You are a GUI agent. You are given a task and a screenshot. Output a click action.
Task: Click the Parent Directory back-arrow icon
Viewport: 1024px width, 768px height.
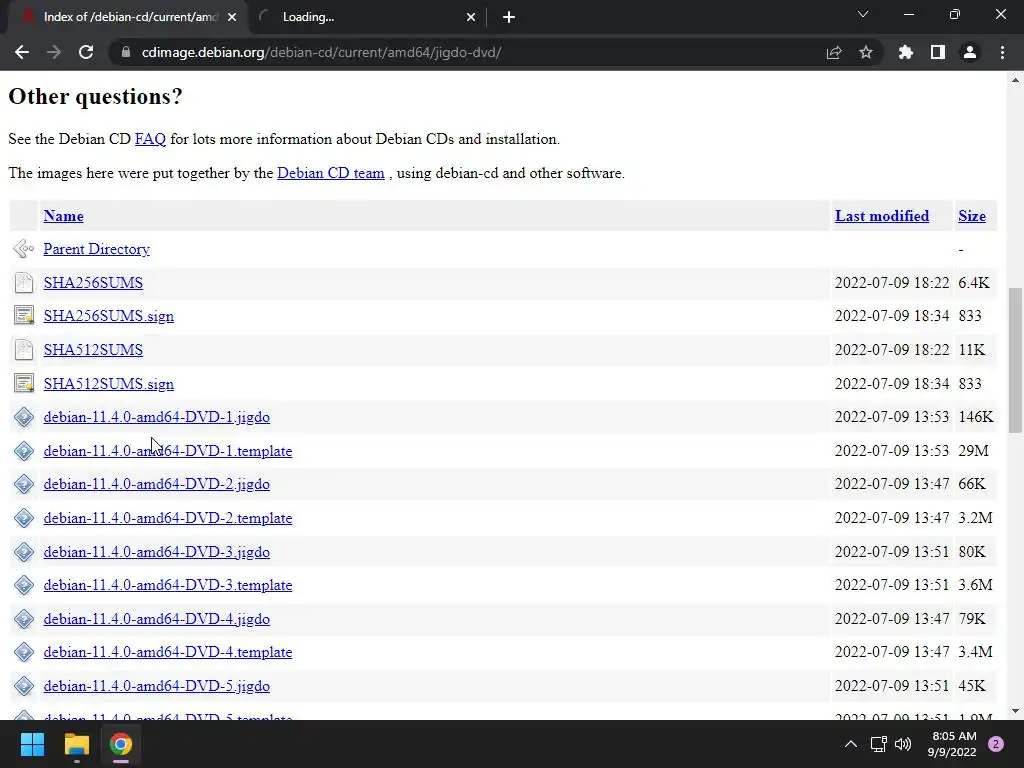point(24,249)
